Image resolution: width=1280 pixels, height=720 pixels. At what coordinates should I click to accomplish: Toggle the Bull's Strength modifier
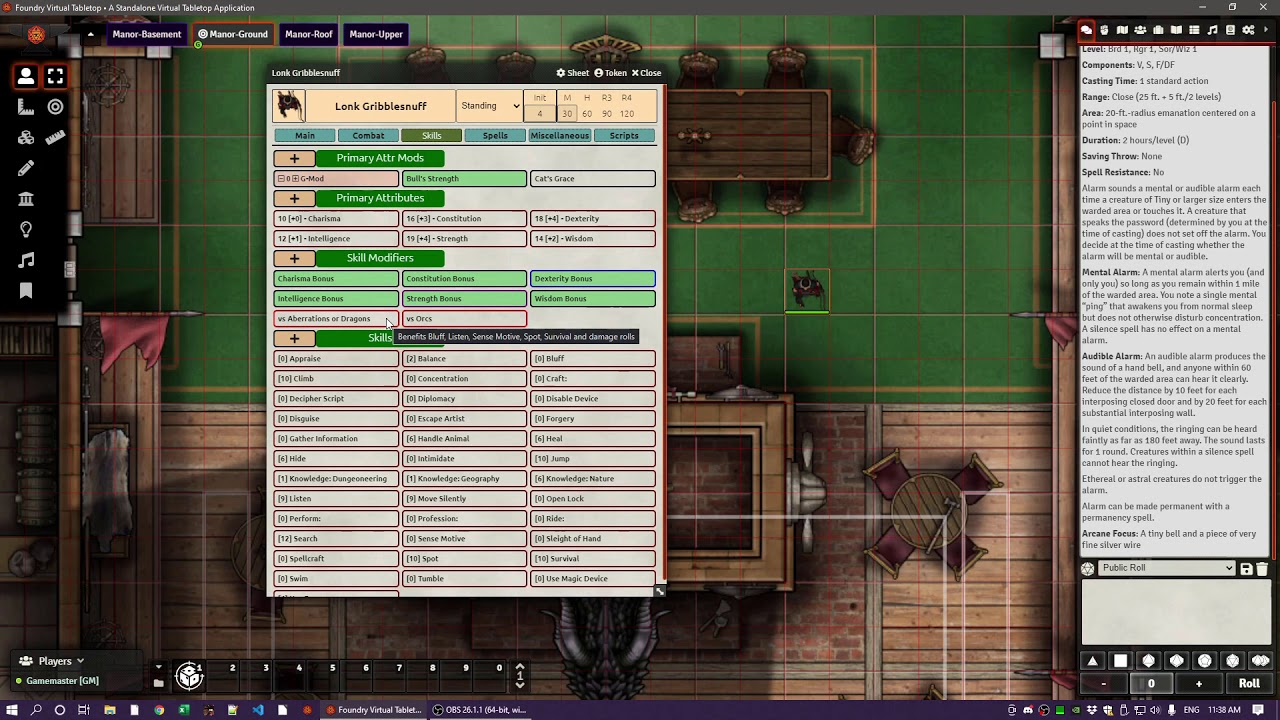point(464,179)
